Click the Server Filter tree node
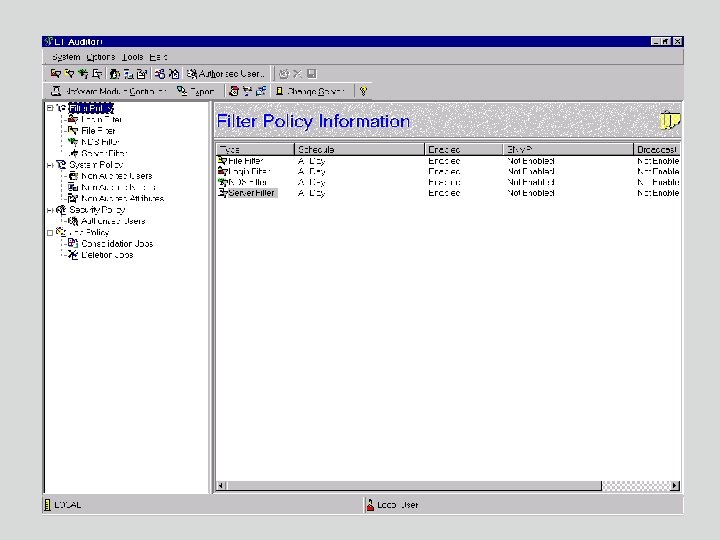The image size is (720, 540). pos(103,153)
